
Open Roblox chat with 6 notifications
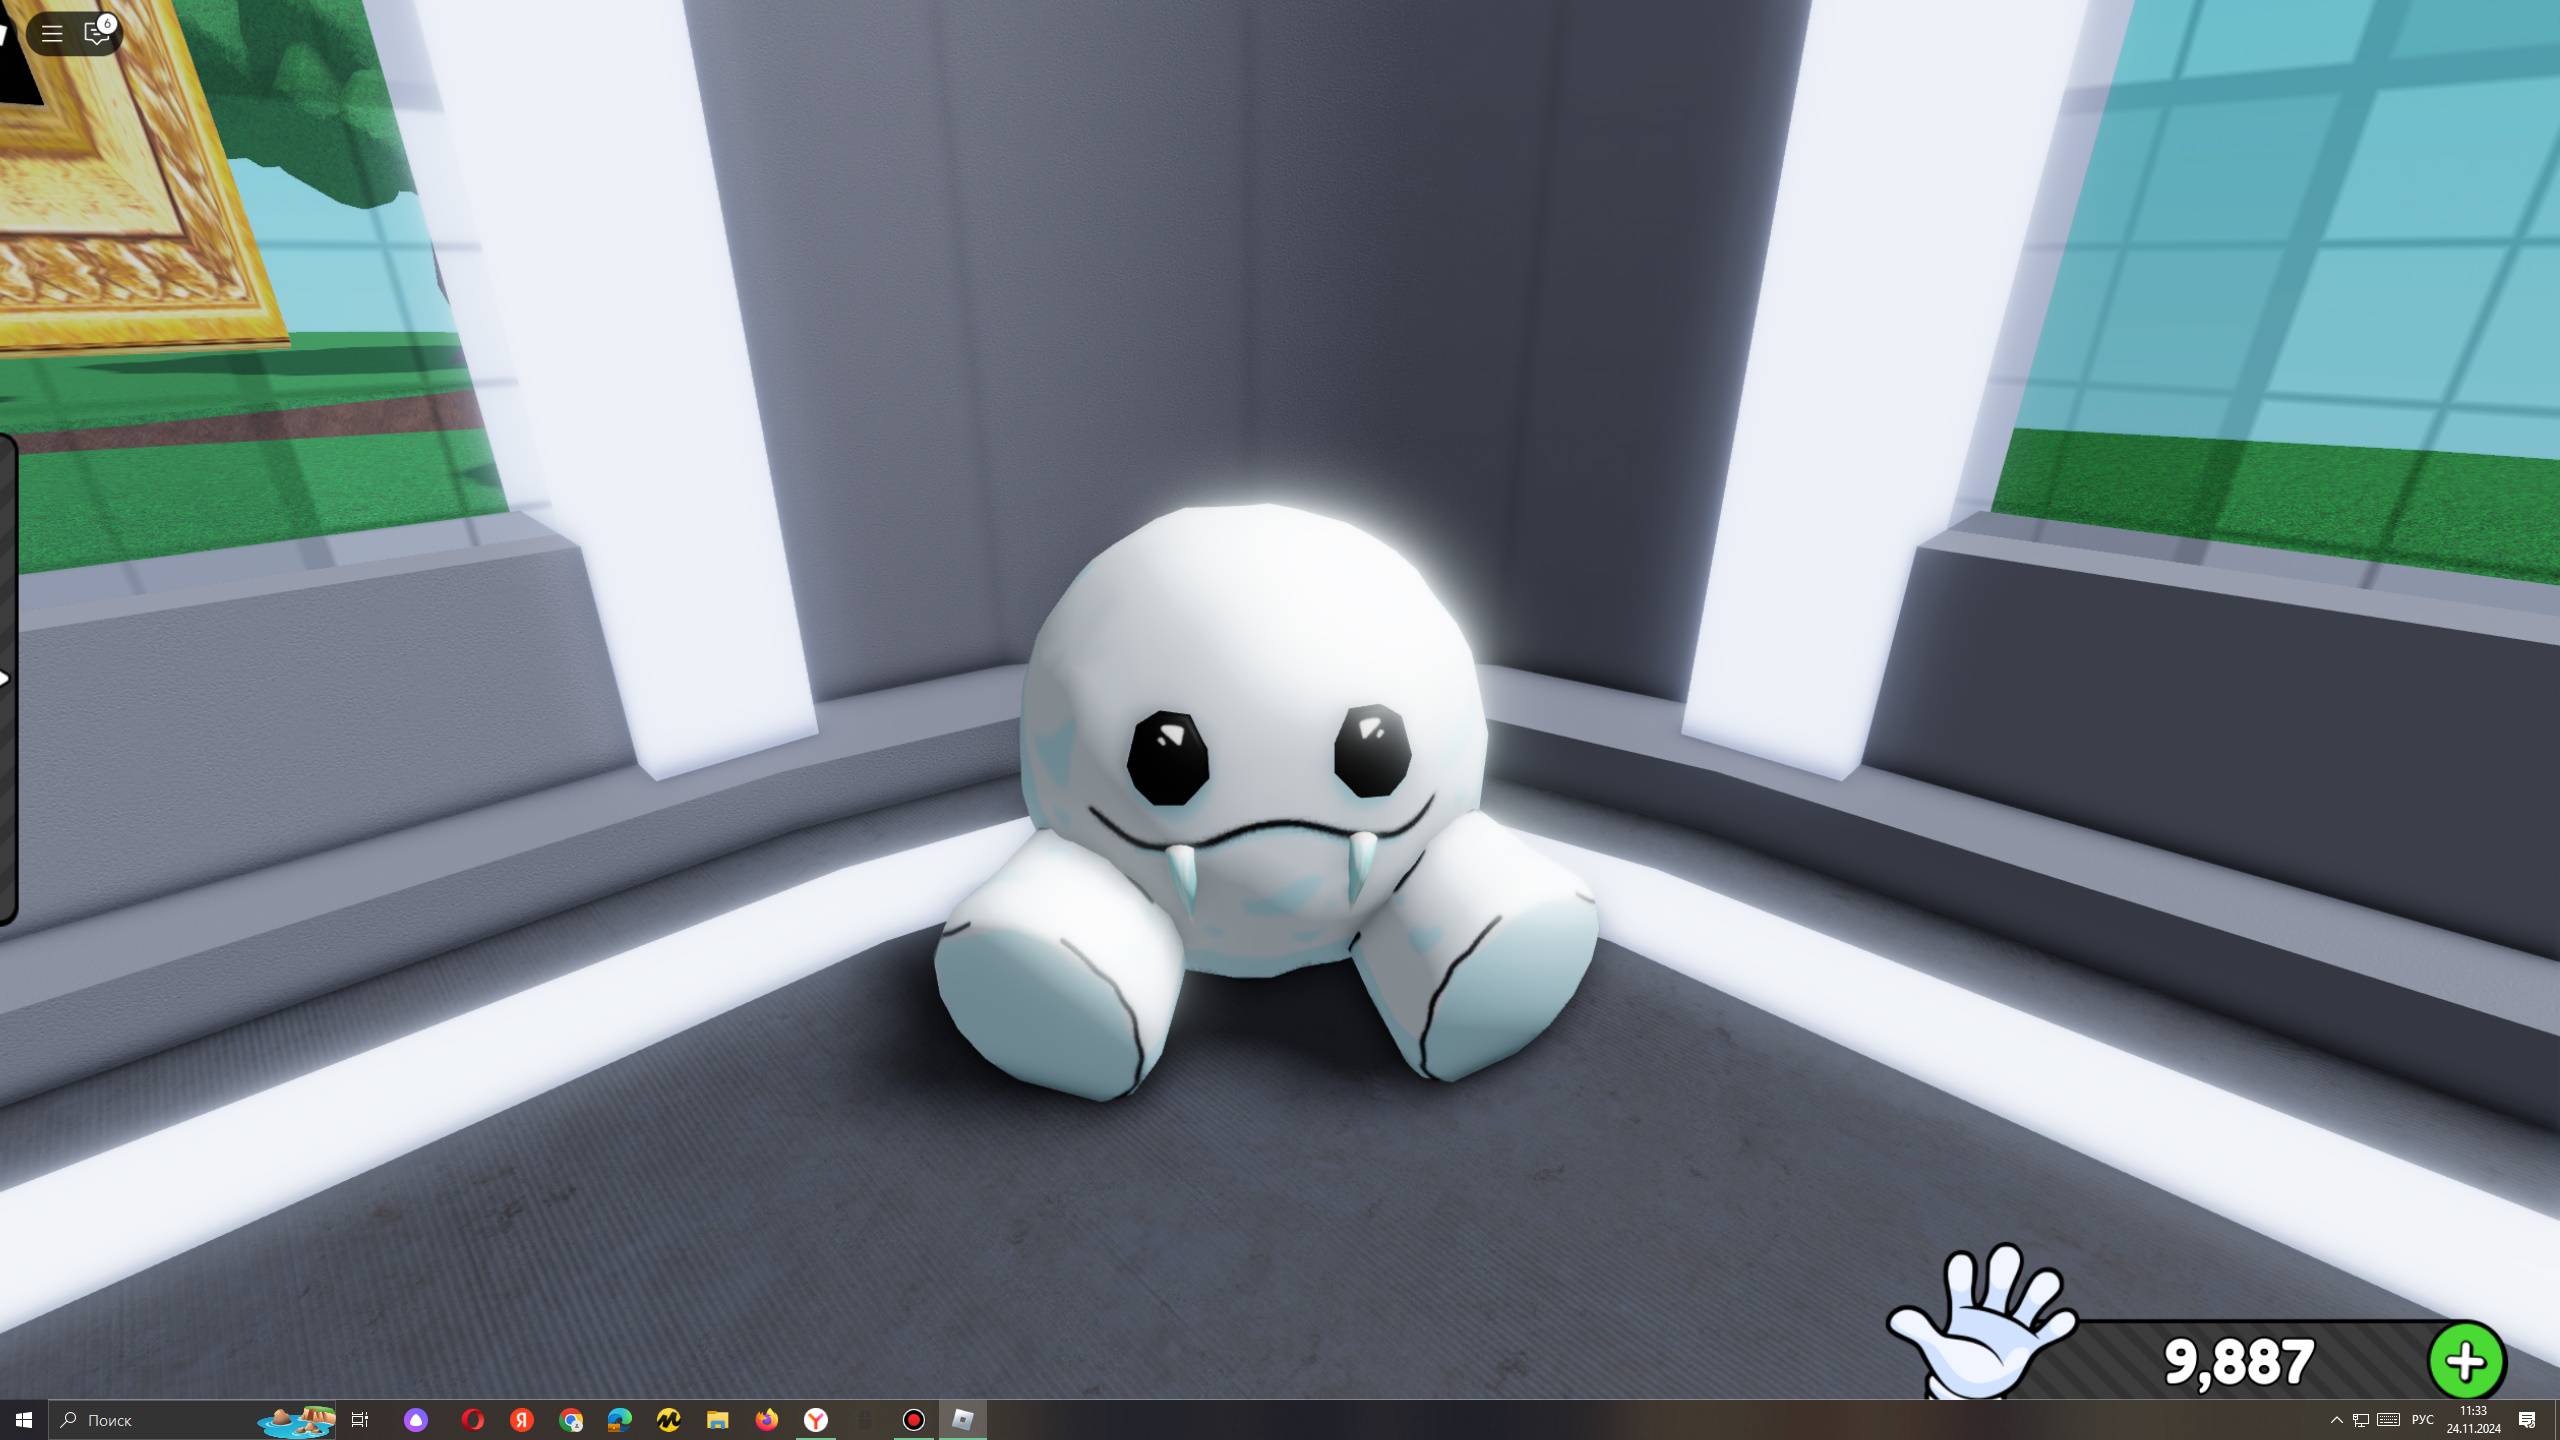tap(97, 34)
